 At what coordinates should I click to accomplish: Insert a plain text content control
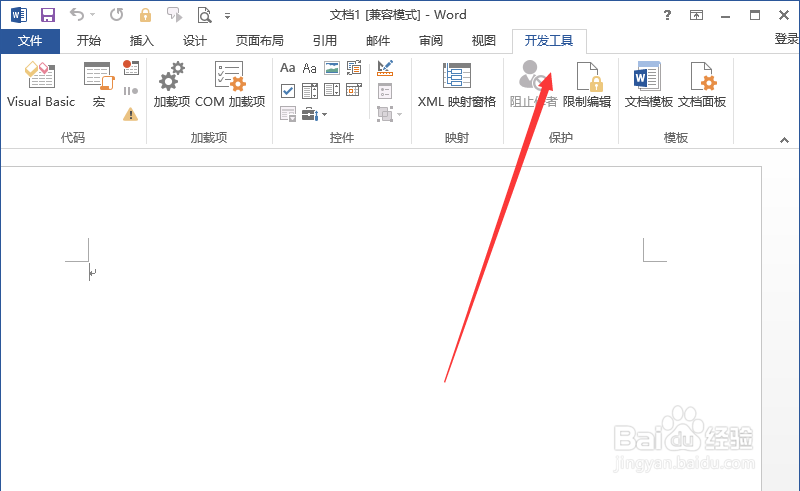pos(310,67)
